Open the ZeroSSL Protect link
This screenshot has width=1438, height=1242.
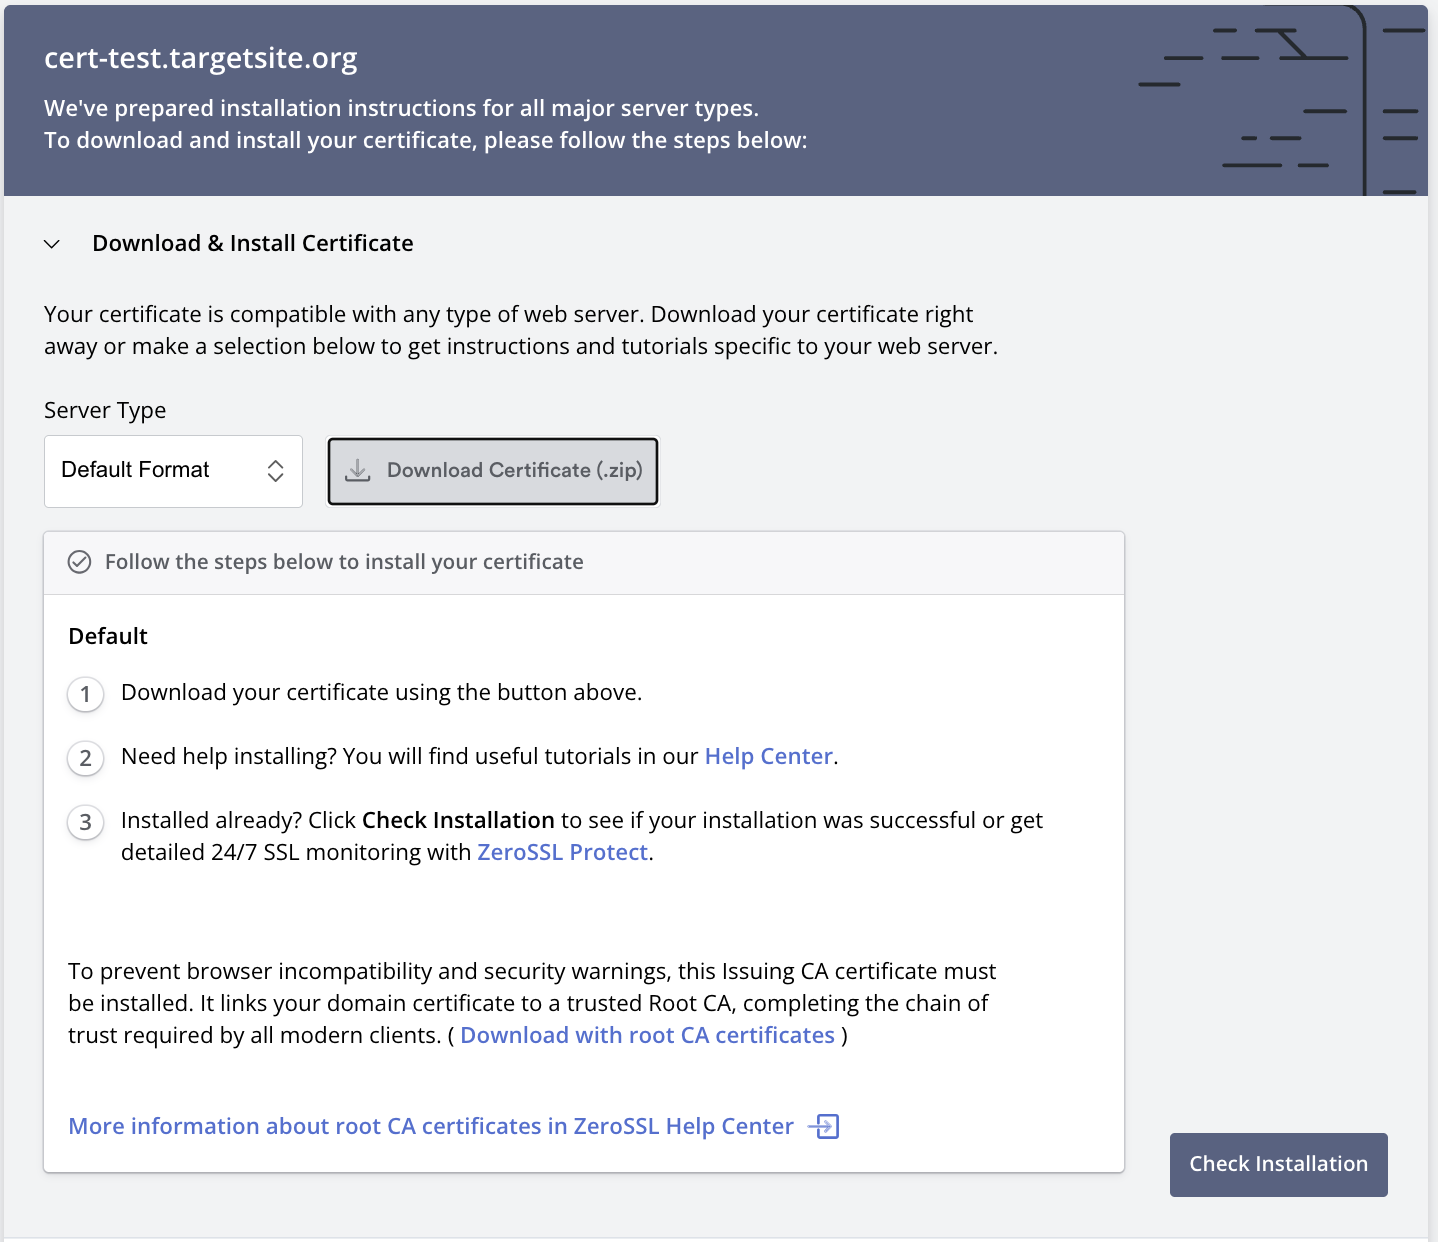(563, 852)
